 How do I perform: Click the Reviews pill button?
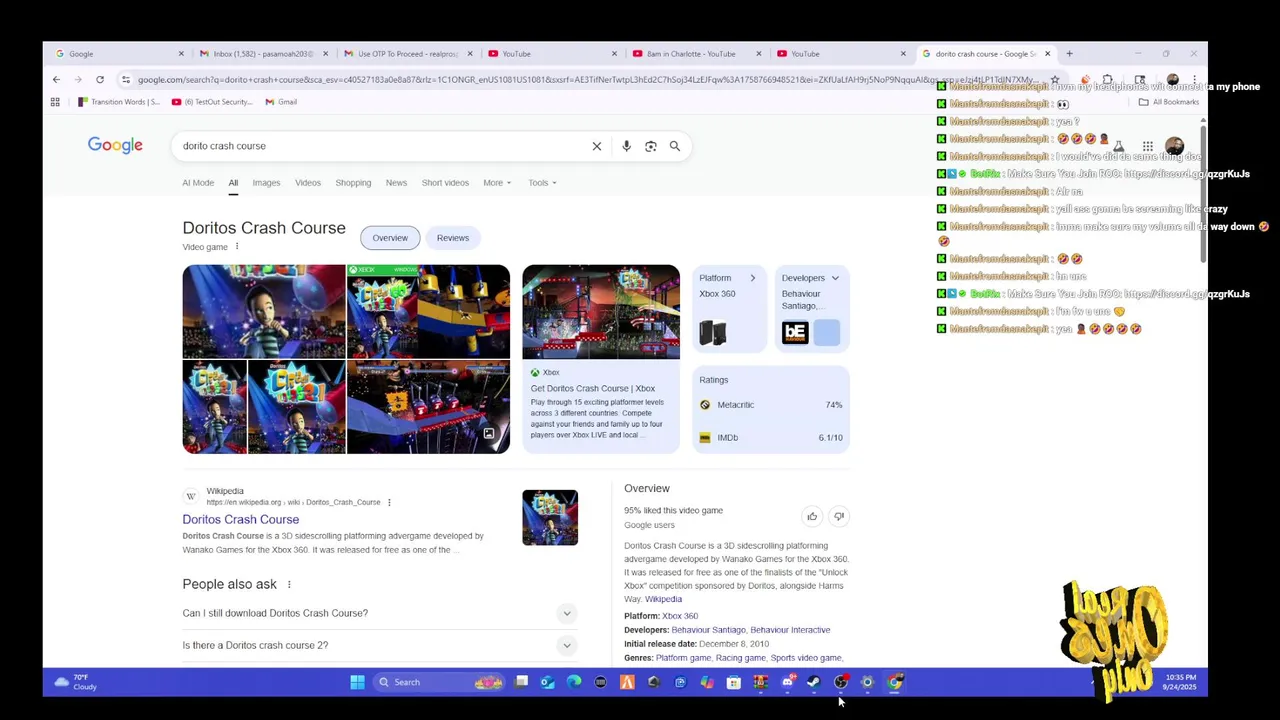point(453,238)
